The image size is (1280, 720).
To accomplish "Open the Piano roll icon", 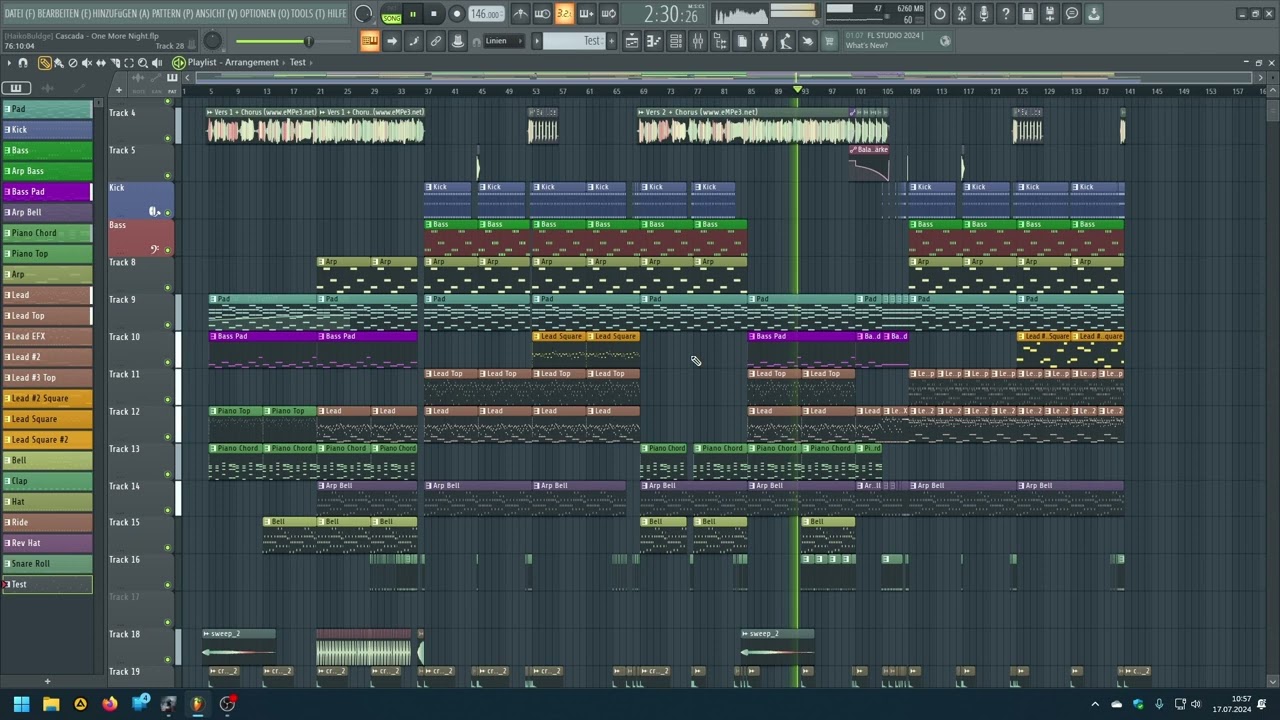I will [x=653, y=41].
